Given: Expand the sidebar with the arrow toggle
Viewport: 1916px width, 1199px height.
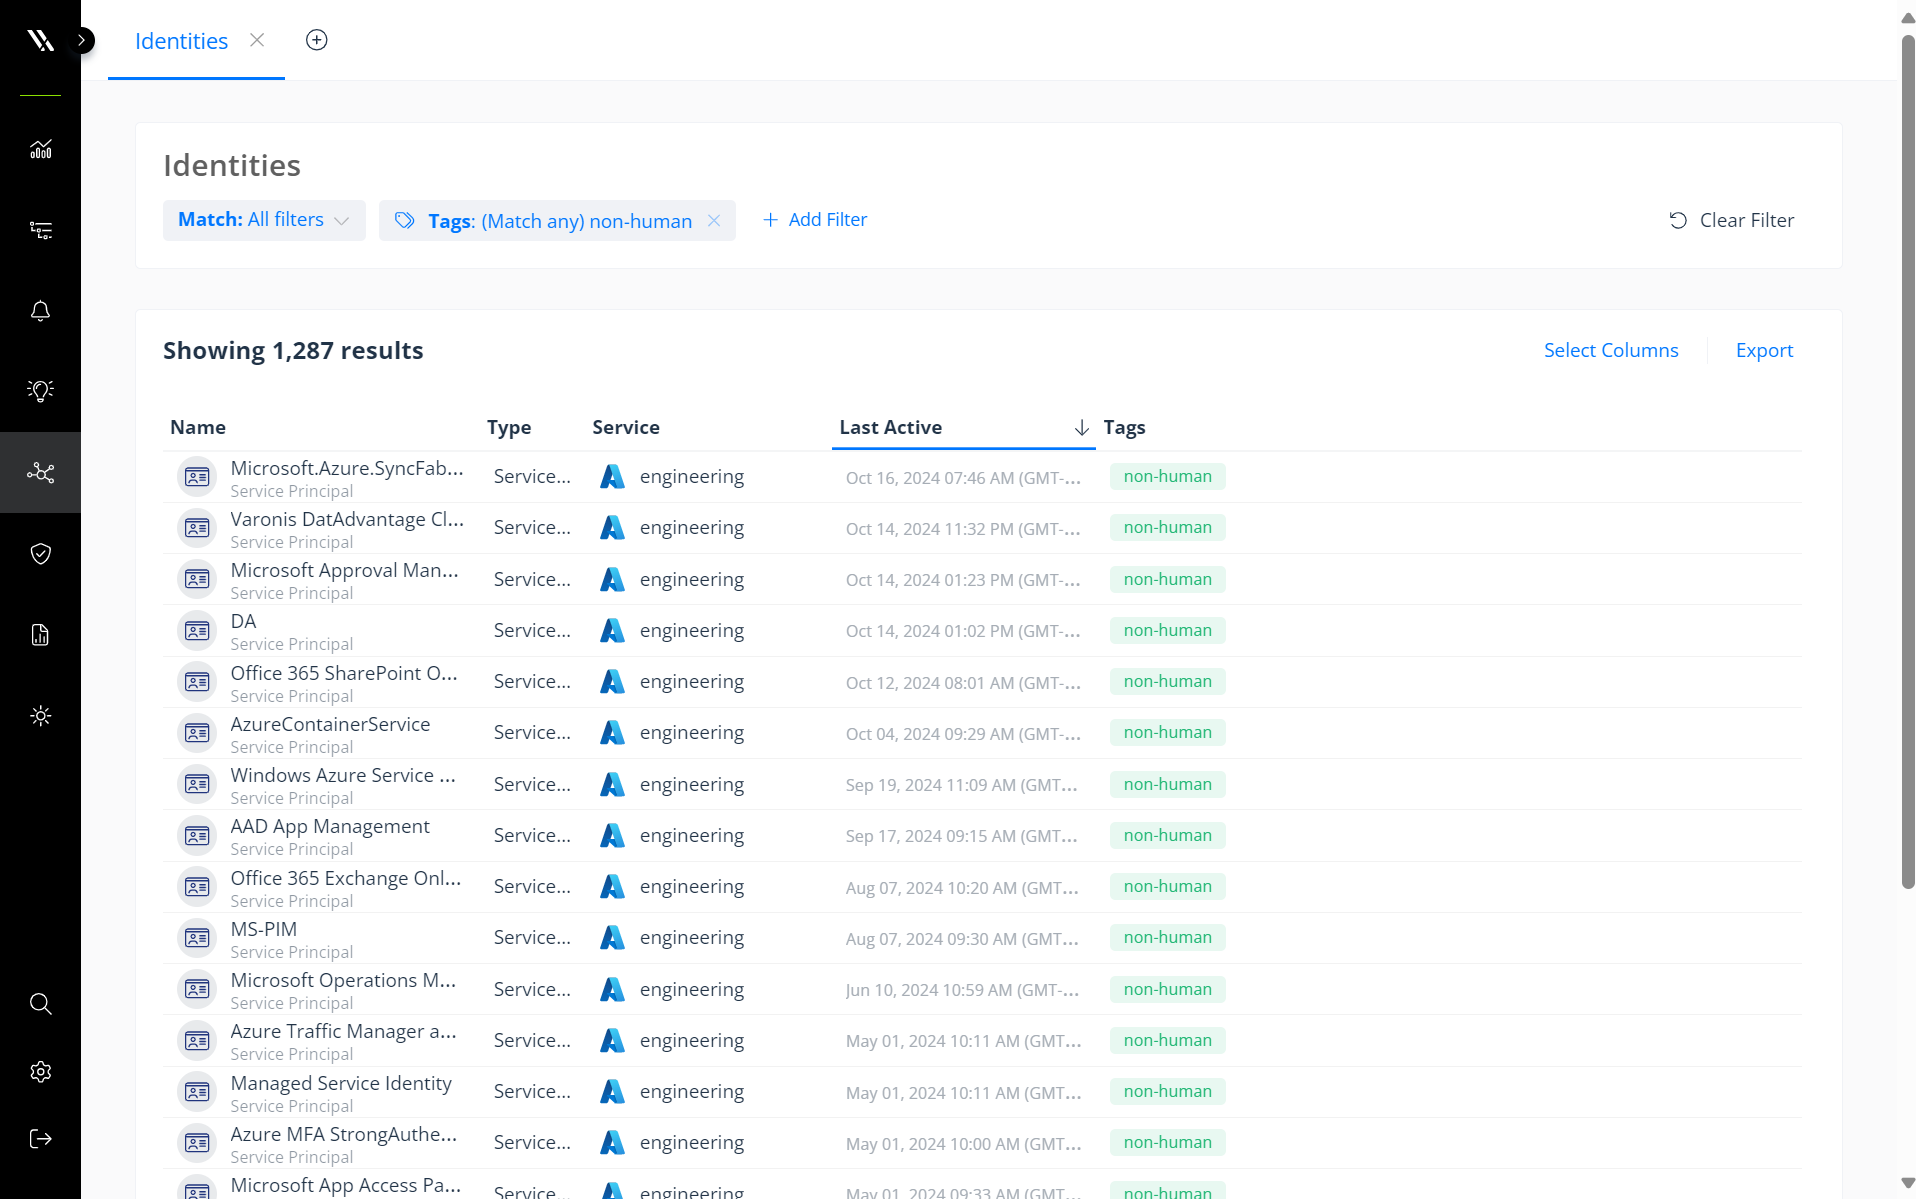Looking at the screenshot, I should 82,40.
